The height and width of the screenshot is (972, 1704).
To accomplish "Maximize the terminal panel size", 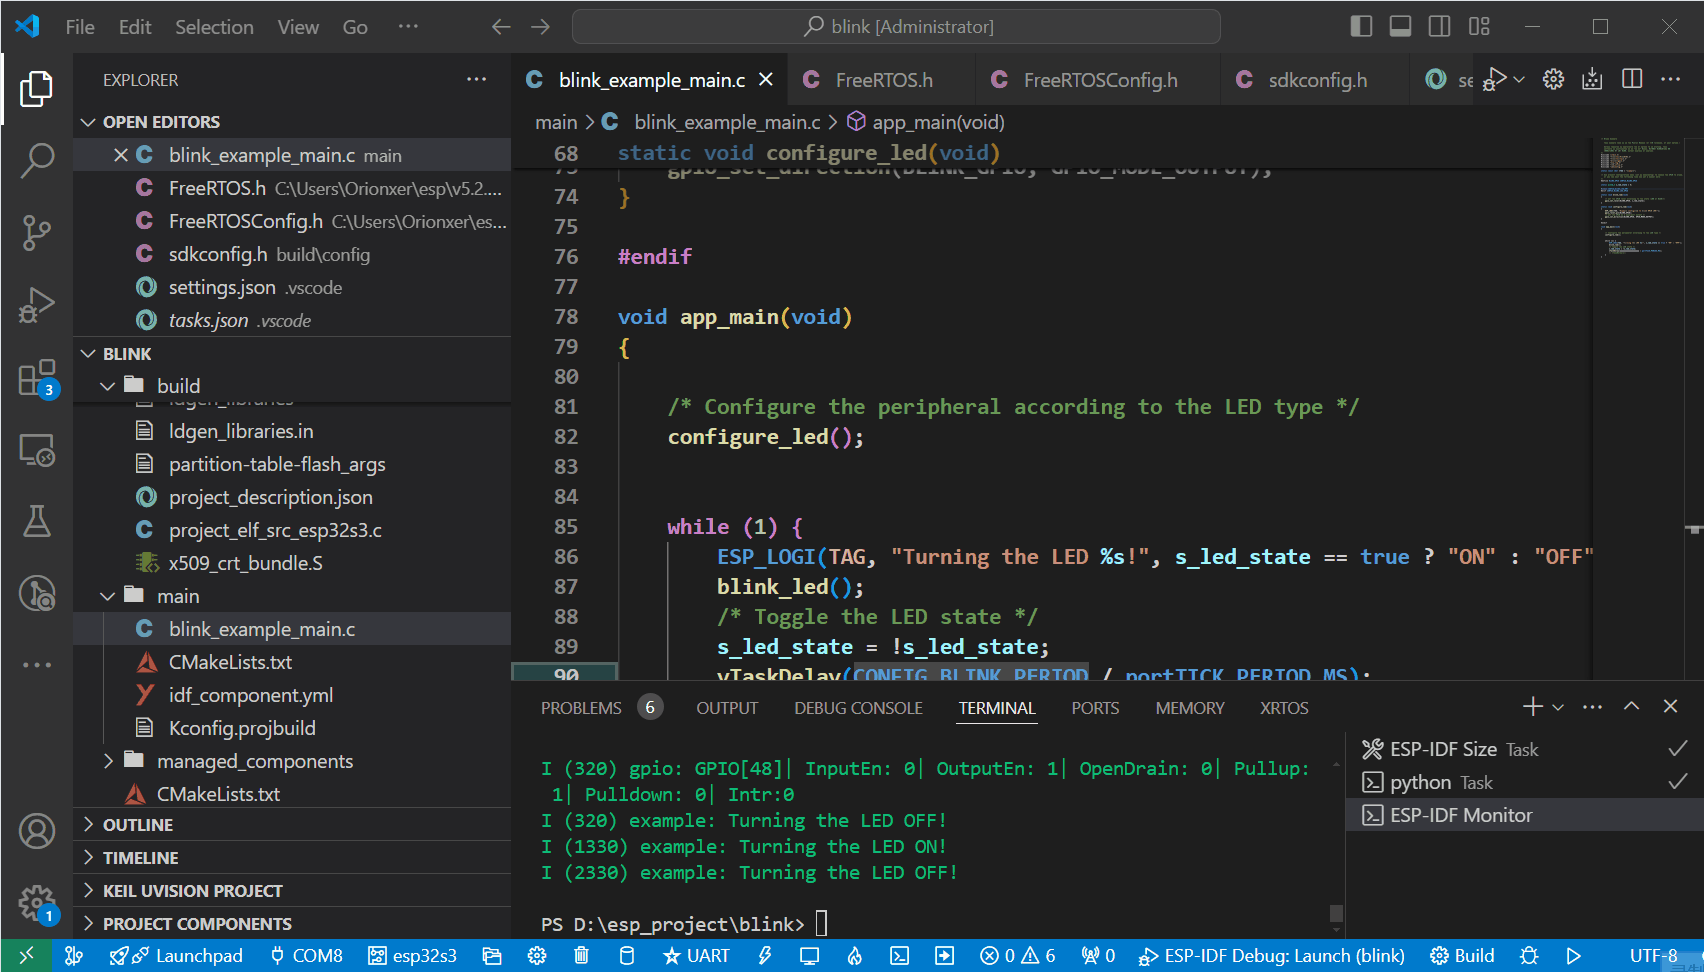I will [x=1631, y=706].
